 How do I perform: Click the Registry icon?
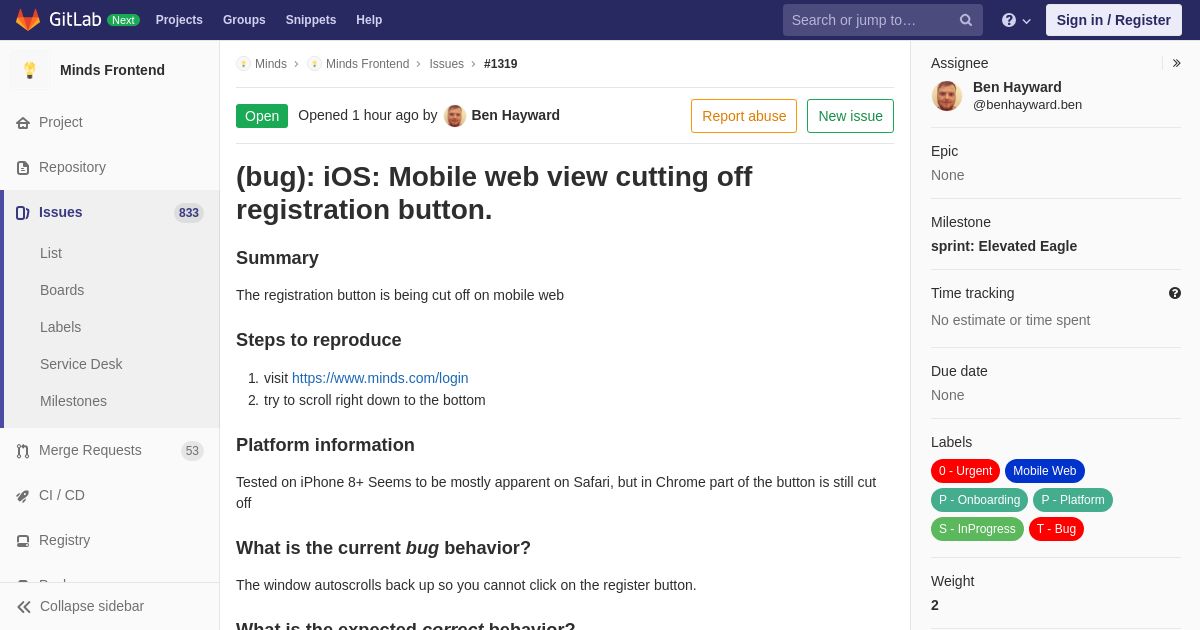click(x=23, y=541)
